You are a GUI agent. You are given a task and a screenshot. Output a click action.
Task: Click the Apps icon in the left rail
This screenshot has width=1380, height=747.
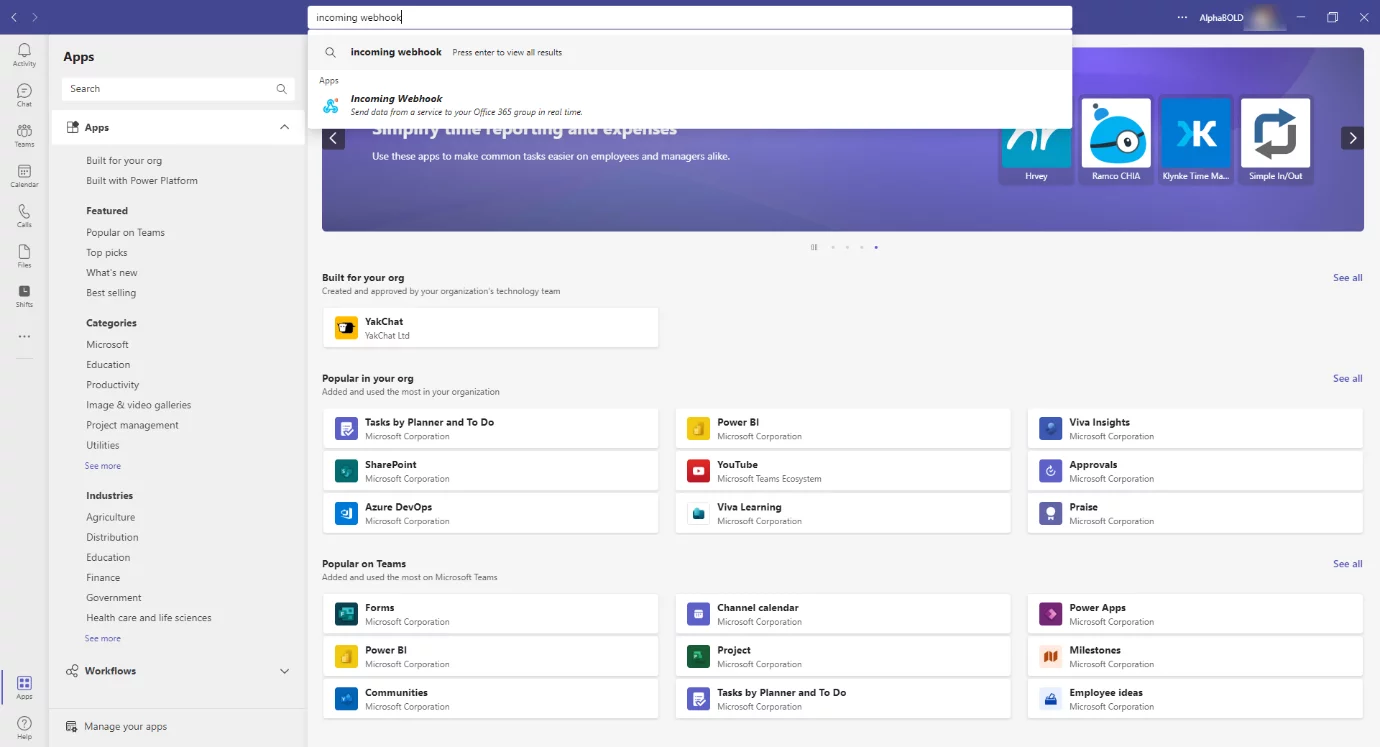click(x=24, y=687)
